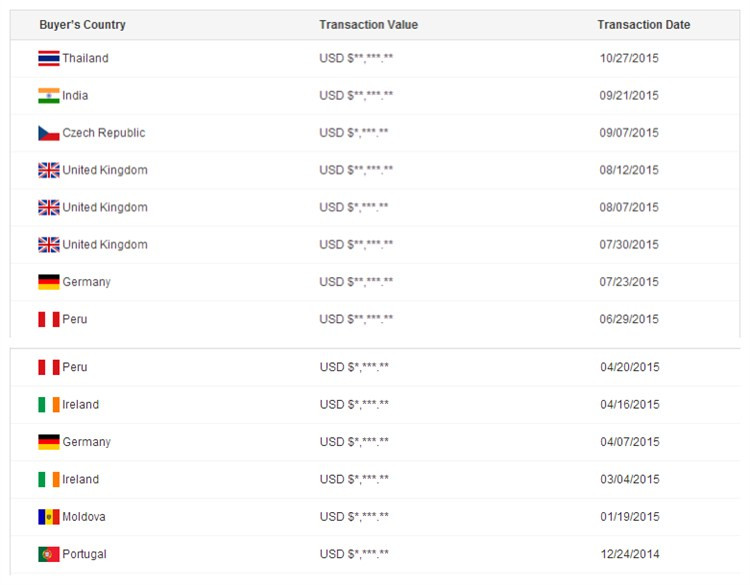Click the Thailand country name
Image resolution: width=750 pixels, height=585 pixels.
[x=86, y=58]
